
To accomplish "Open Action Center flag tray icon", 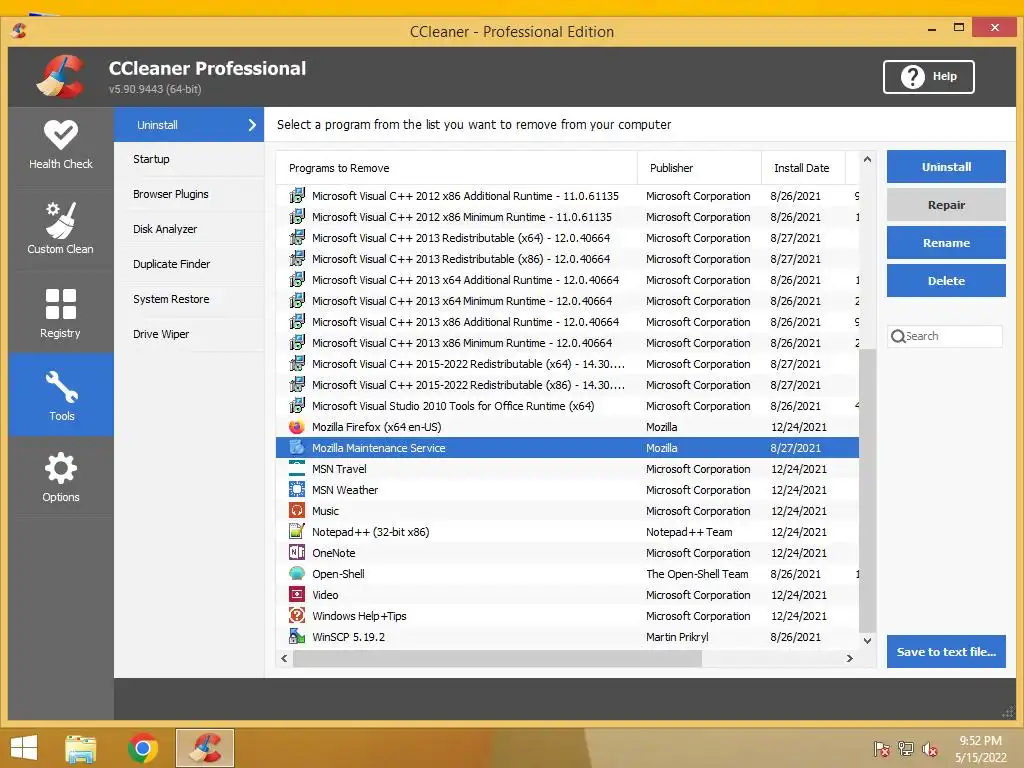I will point(882,749).
